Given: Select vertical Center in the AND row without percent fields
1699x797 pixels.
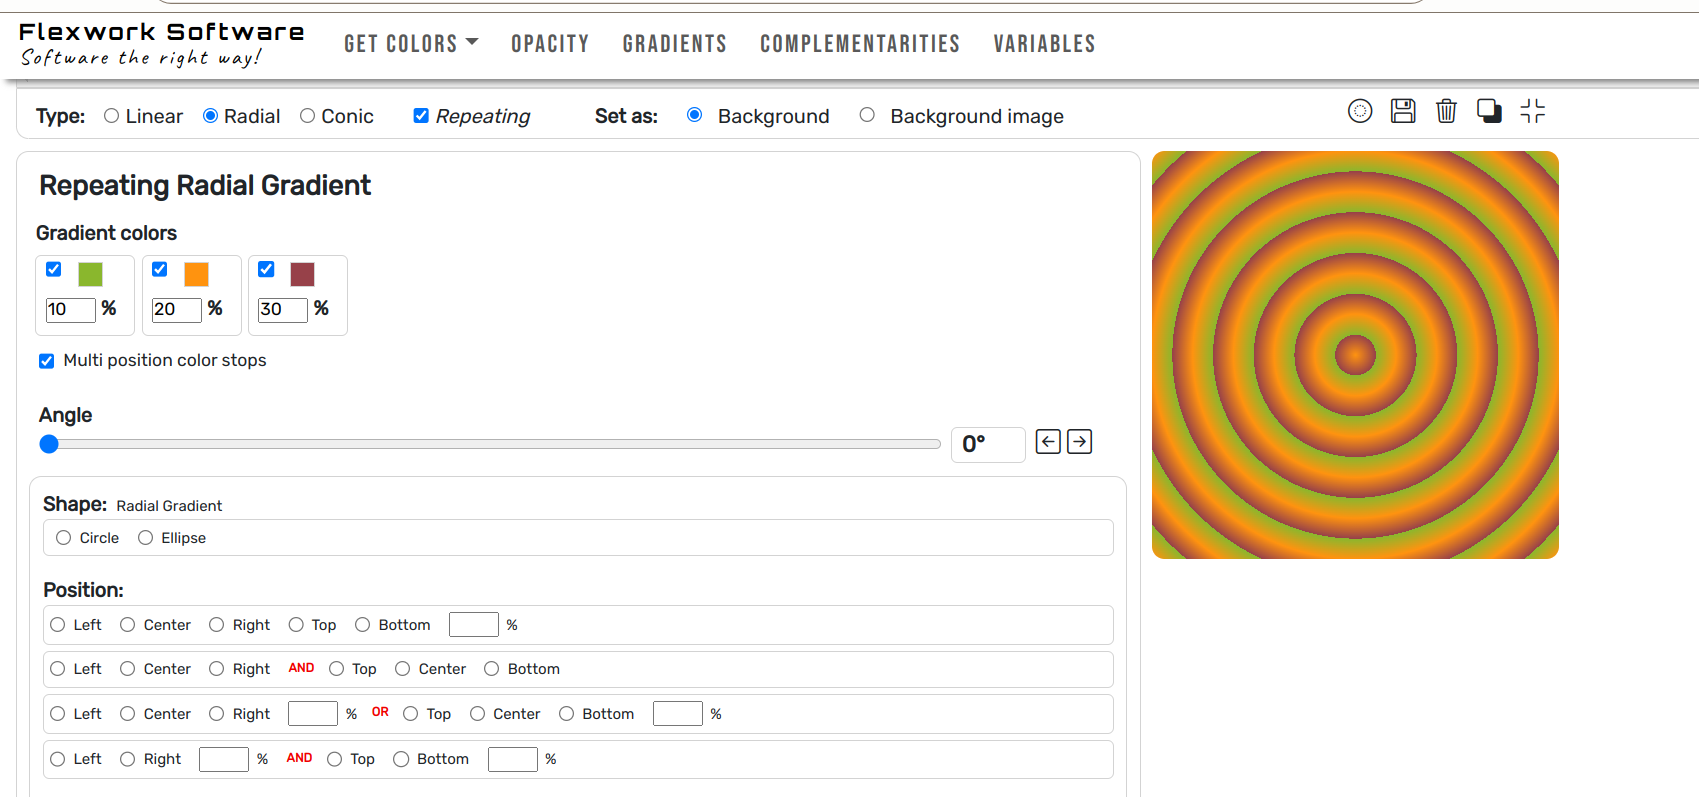Looking at the screenshot, I should pos(402,669).
